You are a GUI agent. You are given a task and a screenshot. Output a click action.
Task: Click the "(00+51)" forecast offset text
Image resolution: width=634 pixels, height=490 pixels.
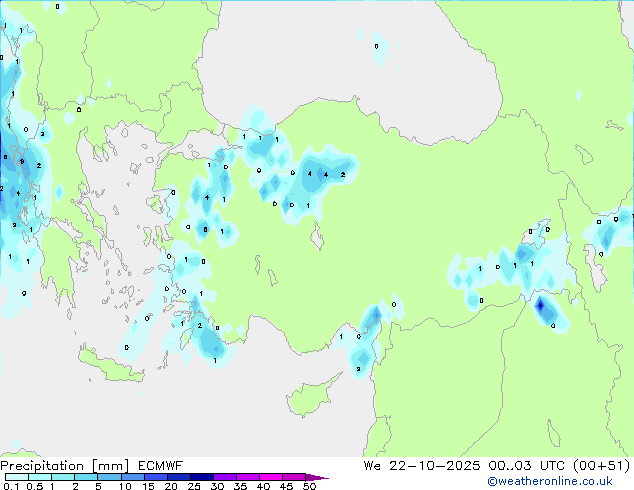602,466
